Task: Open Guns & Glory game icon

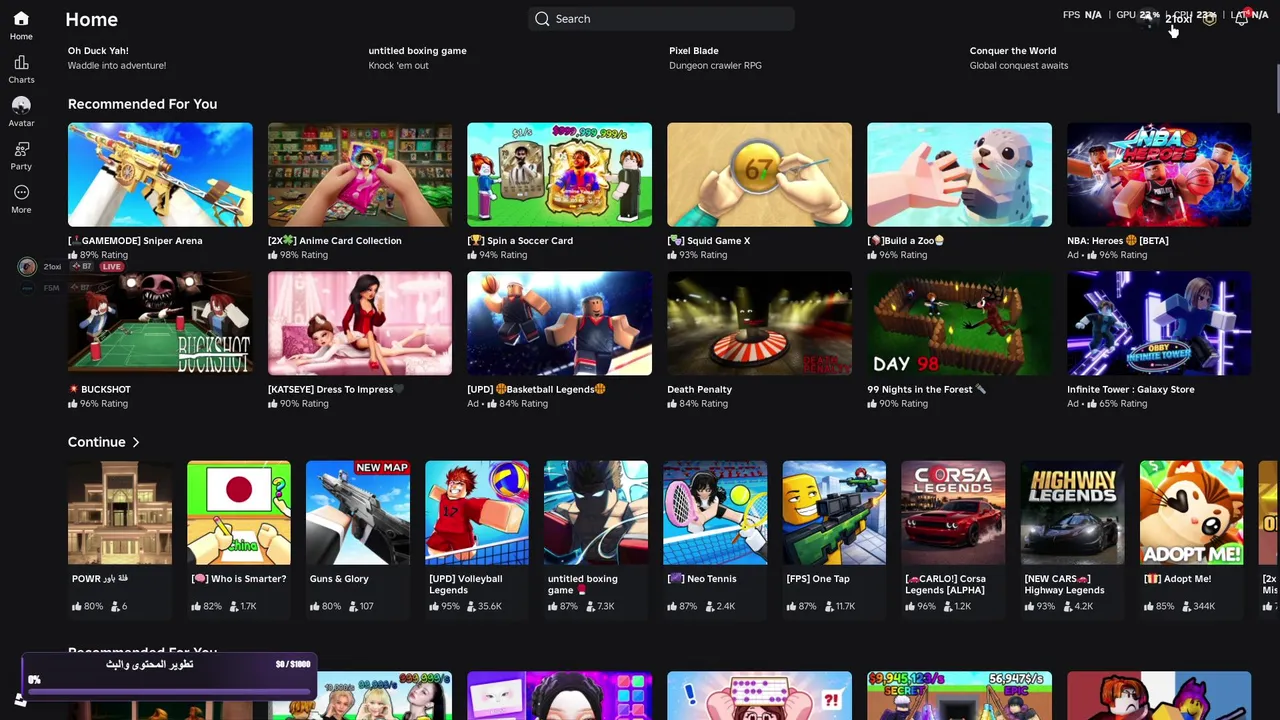Action: click(x=358, y=513)
